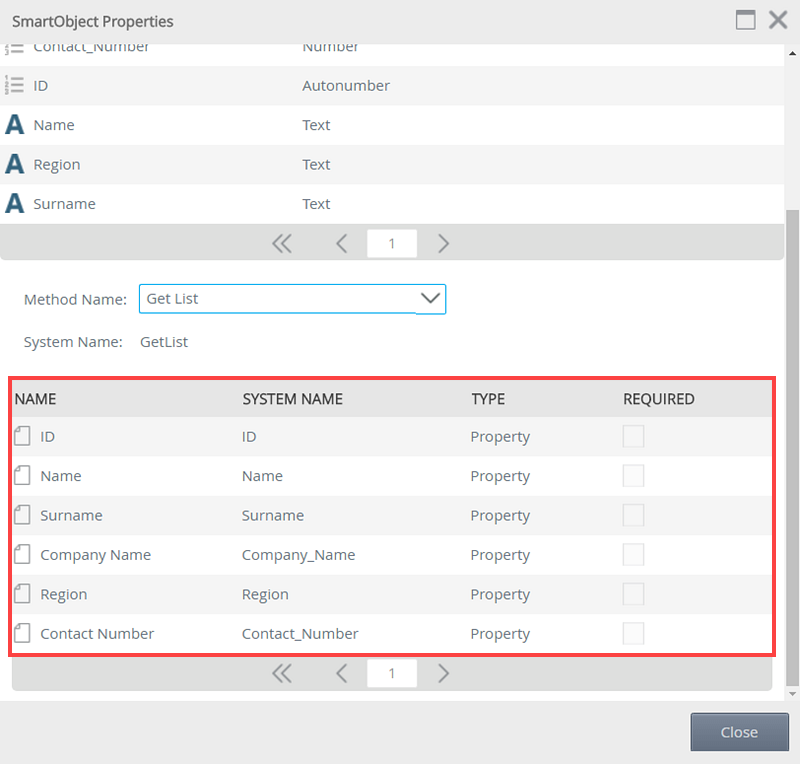Click the SYSTEM NAME column header
This screenshot has height=764, width=800.
click(292, 399)
